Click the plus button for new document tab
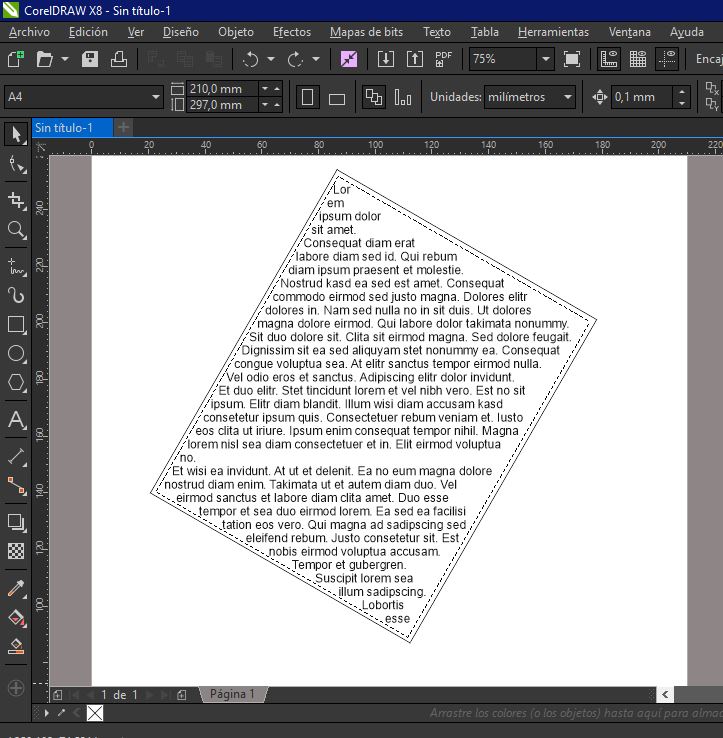The image size is (723, 738). [x=123, y=128]
